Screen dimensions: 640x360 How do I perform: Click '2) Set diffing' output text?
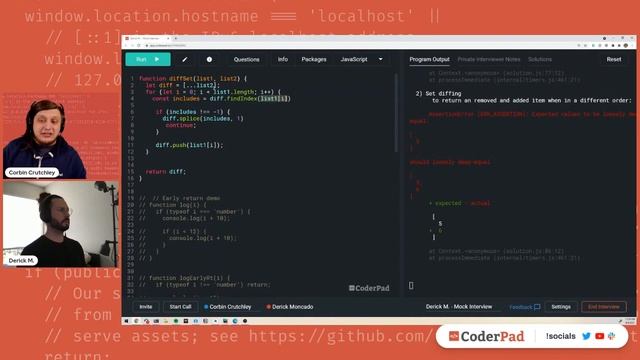point(438,93)
